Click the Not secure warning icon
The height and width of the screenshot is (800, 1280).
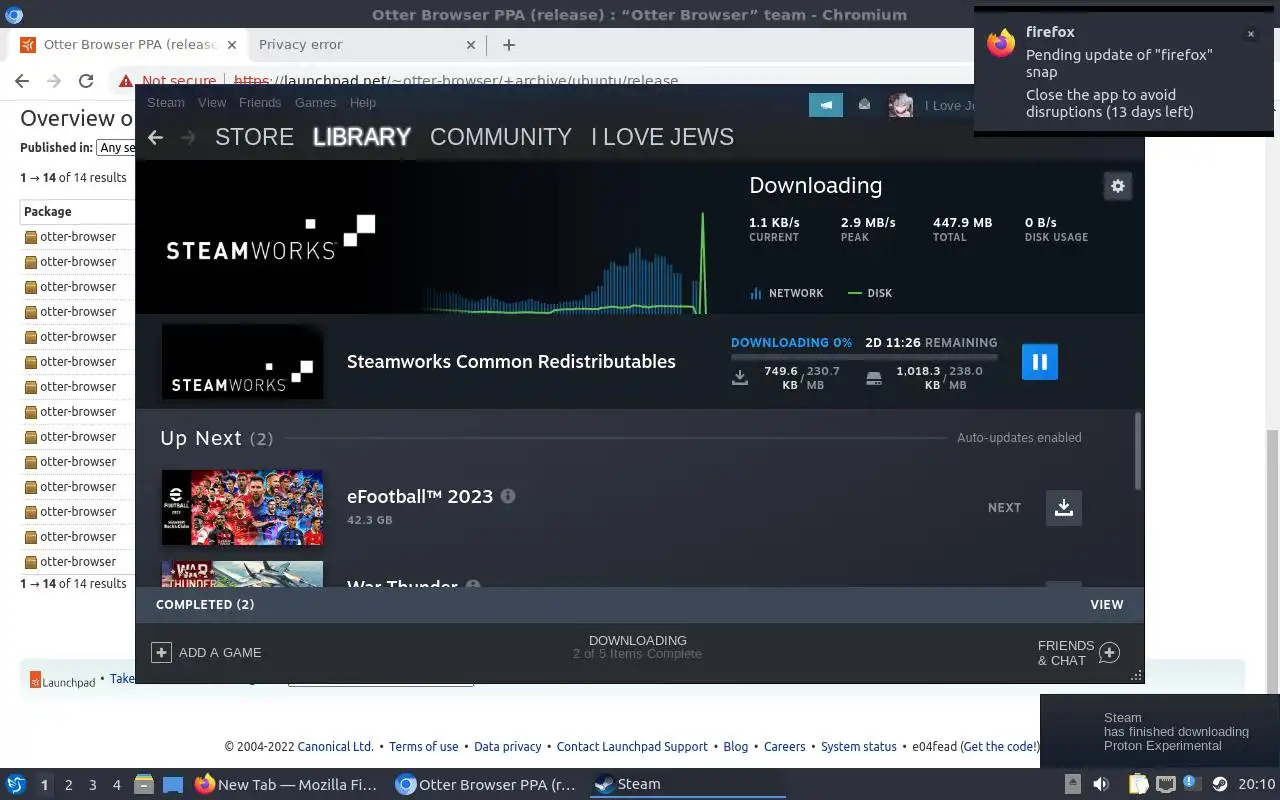[125, 81]
